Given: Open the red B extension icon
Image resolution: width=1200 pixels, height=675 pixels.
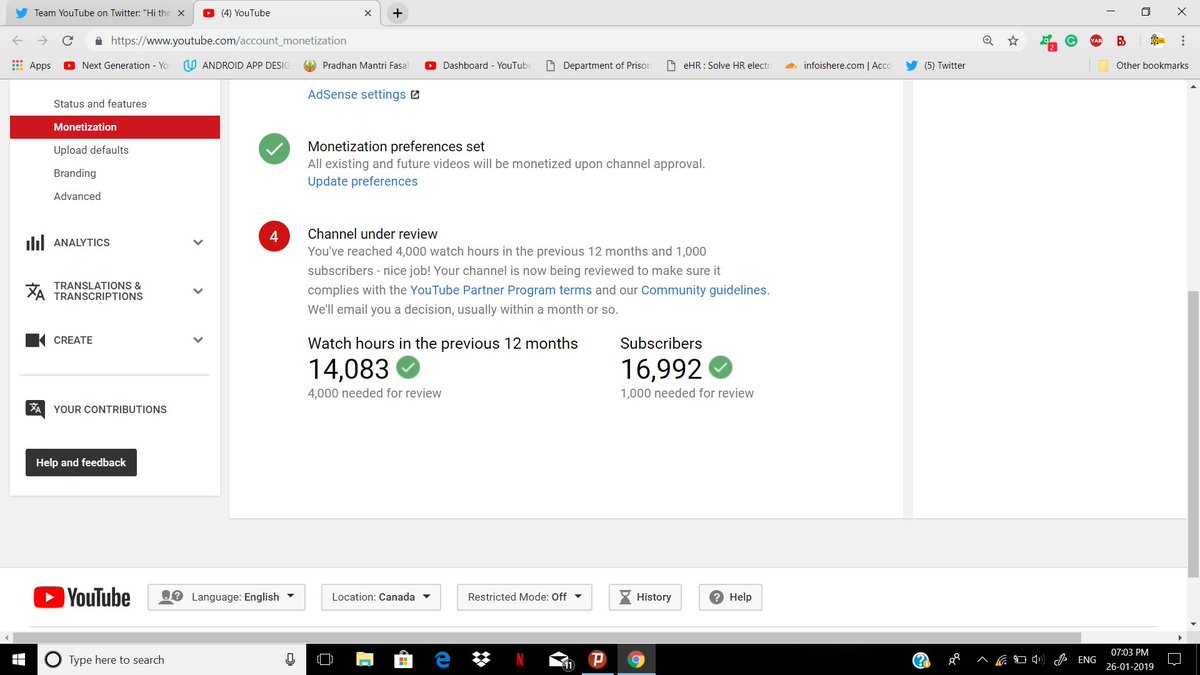Looking at the screenshot, I should click(x=1121, y=41).
